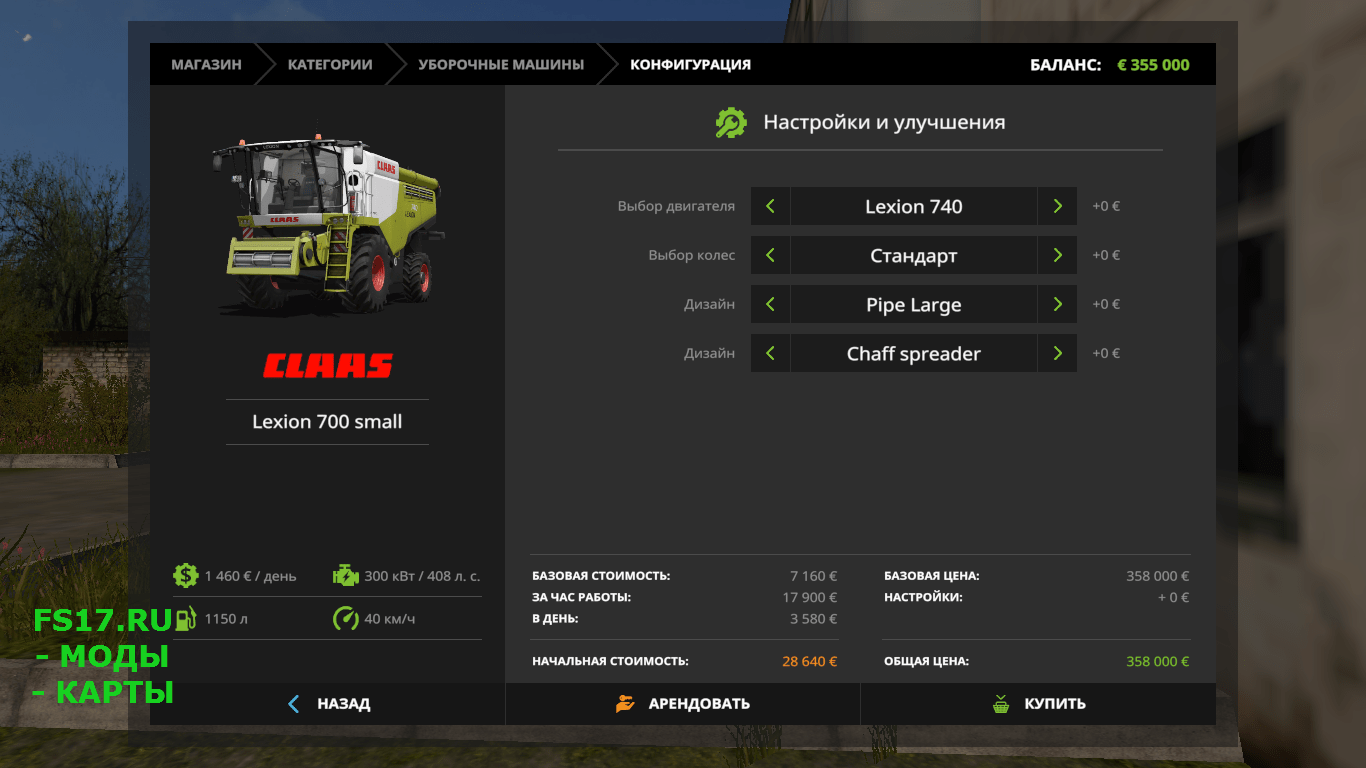Screen dimensions: 1366x768
Task: Open the МАГАЗИН breadcrumb tab
Action: tap(206, 64)
